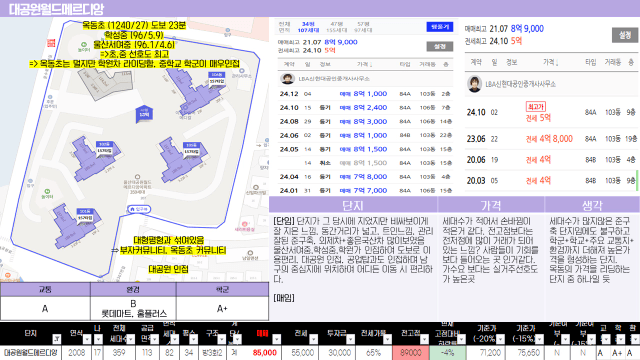Select the pink 89000 전고점 cell
Image resolution: width=640 pixels, height=360 pixels.
coord(411,353)
